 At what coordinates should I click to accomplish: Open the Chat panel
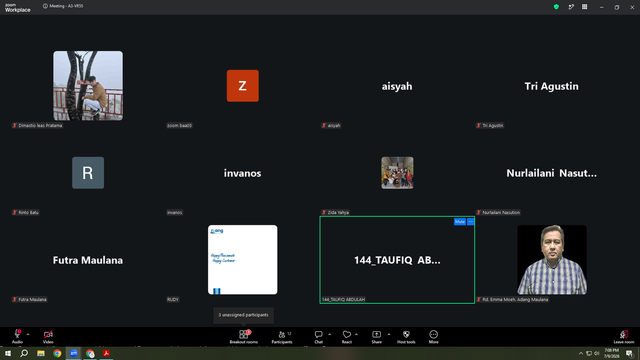click(318, 337)
